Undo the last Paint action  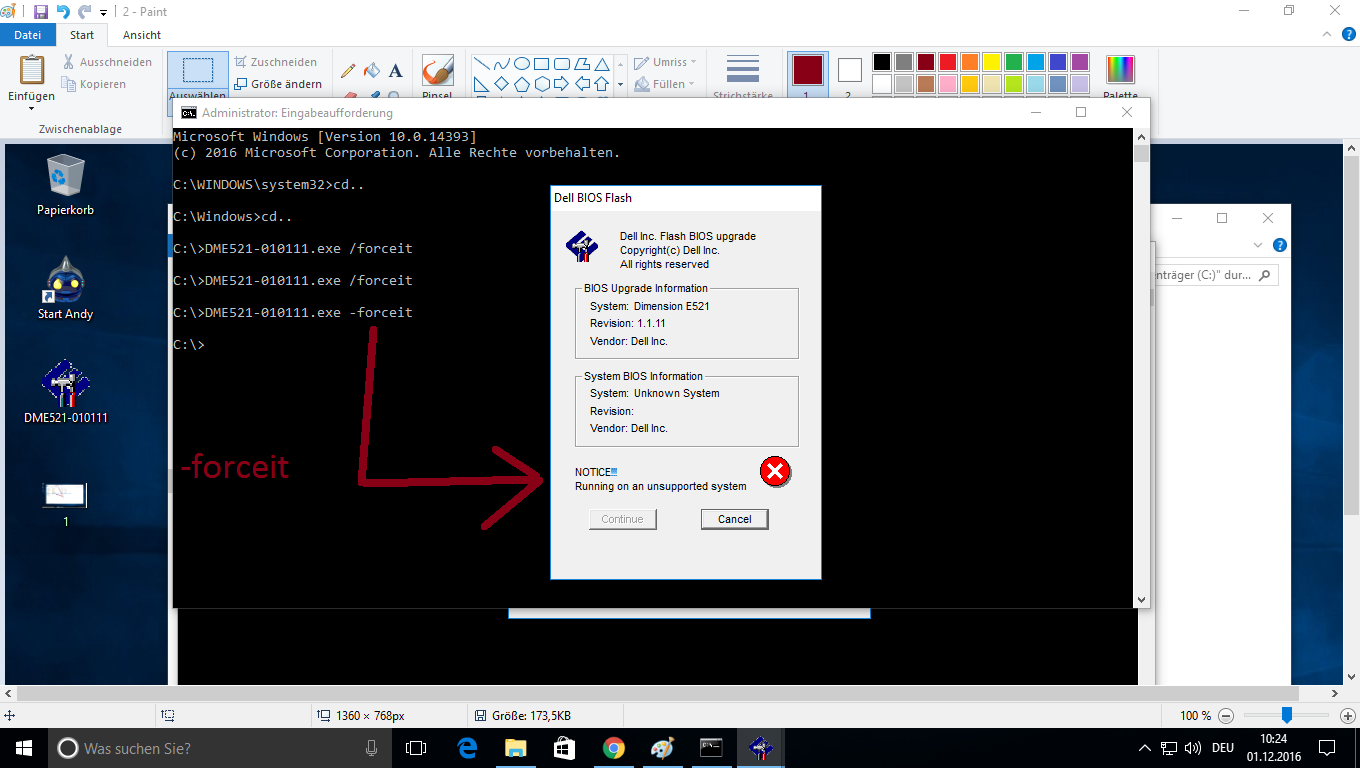[x=63, y=12]
